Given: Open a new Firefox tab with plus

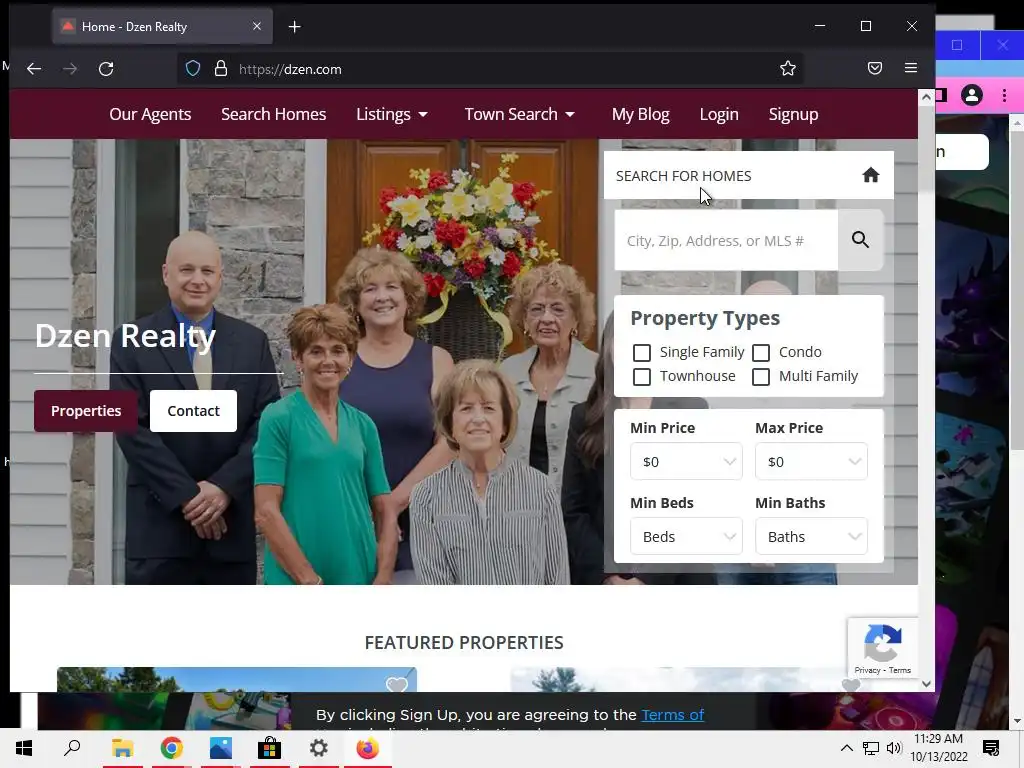Looking at the screenshot, I should tap(295, 27).
